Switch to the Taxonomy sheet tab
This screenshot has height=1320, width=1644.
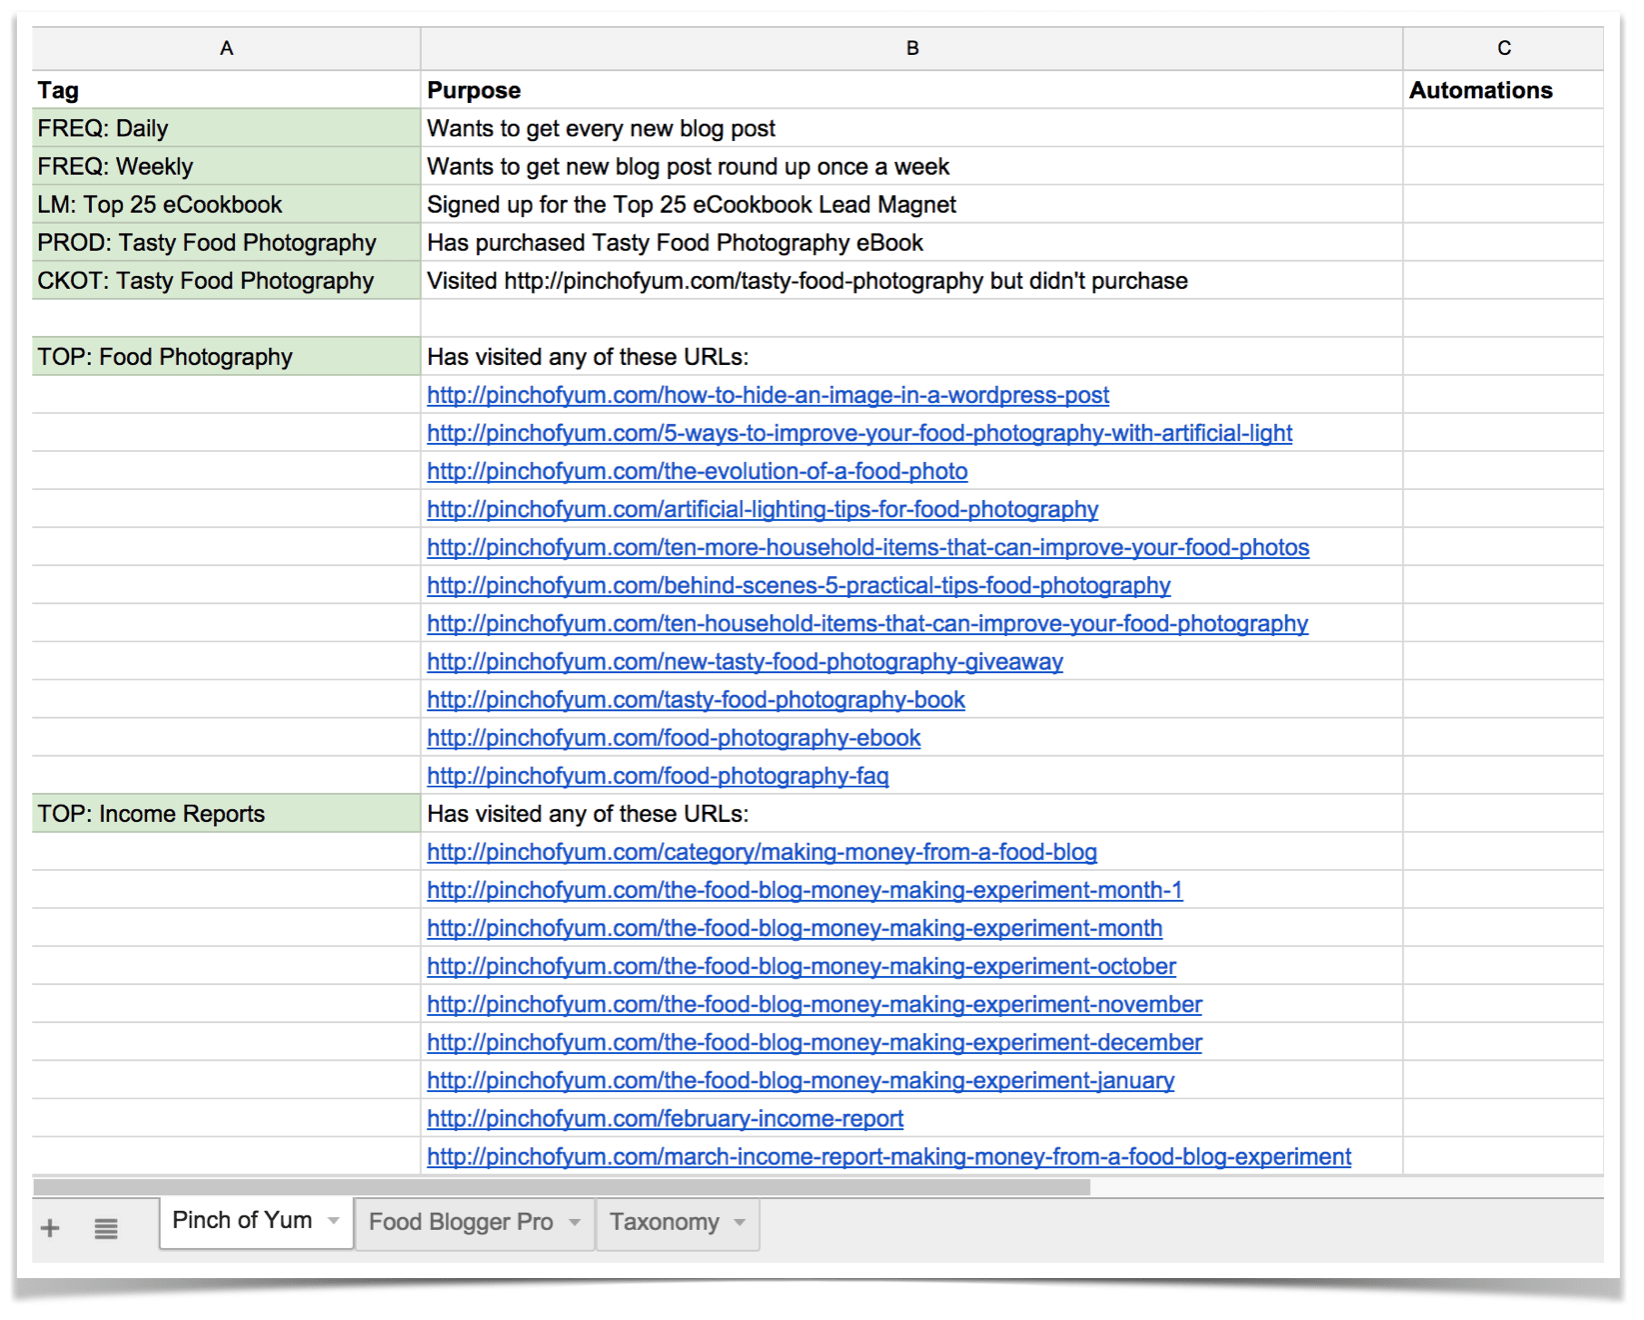(x=664, y=1223)
